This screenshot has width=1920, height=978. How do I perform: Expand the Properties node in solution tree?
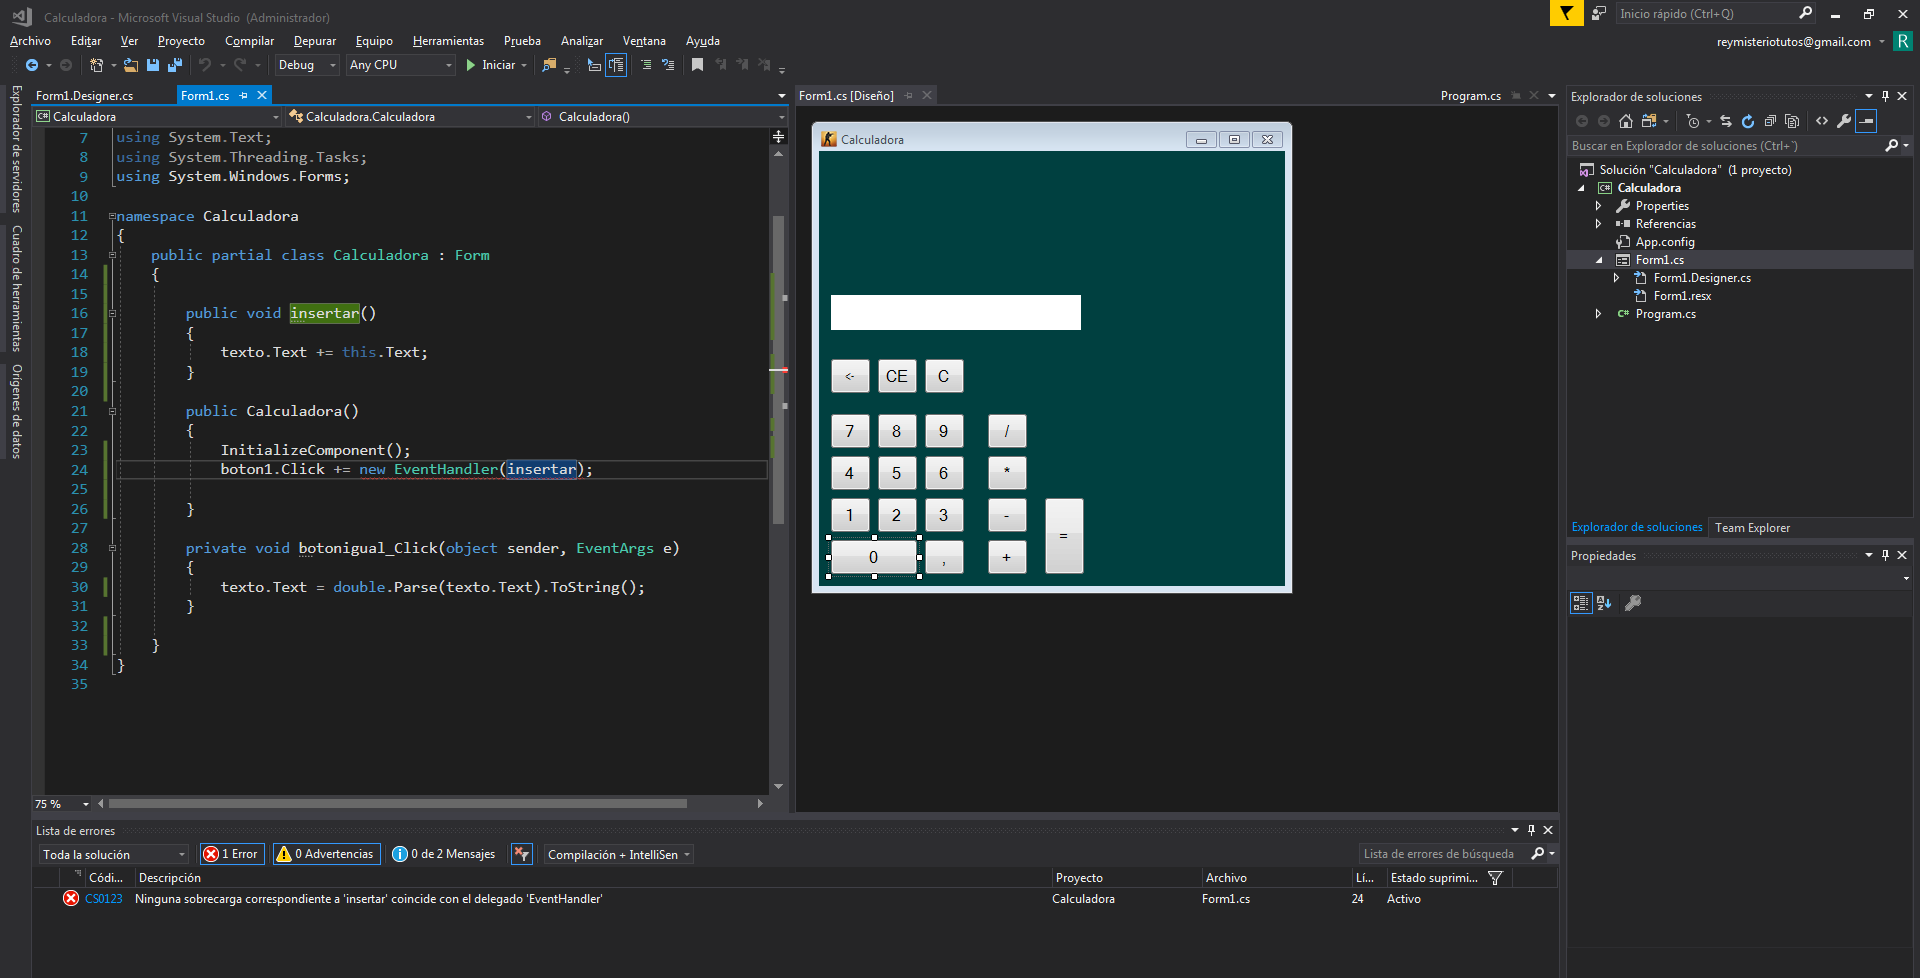(1599, 206)
